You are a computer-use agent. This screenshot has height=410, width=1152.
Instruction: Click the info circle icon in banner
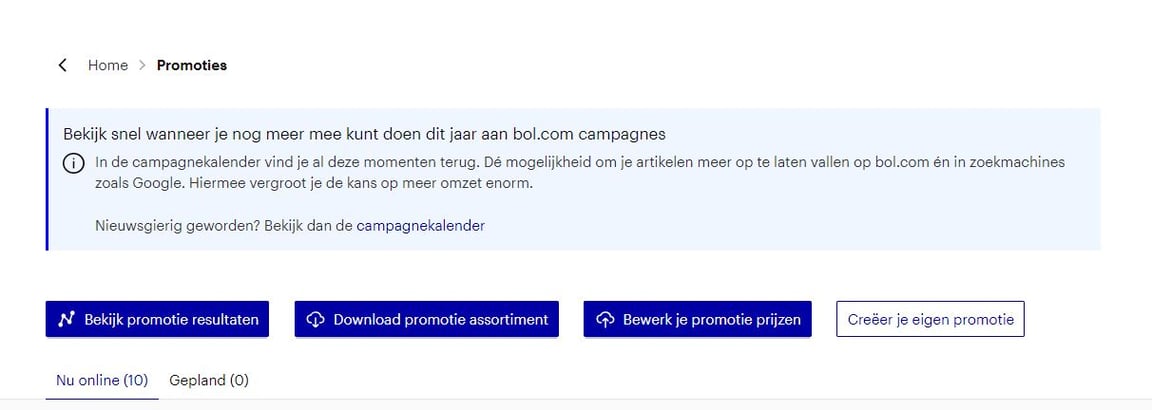[x=74, y=163]
